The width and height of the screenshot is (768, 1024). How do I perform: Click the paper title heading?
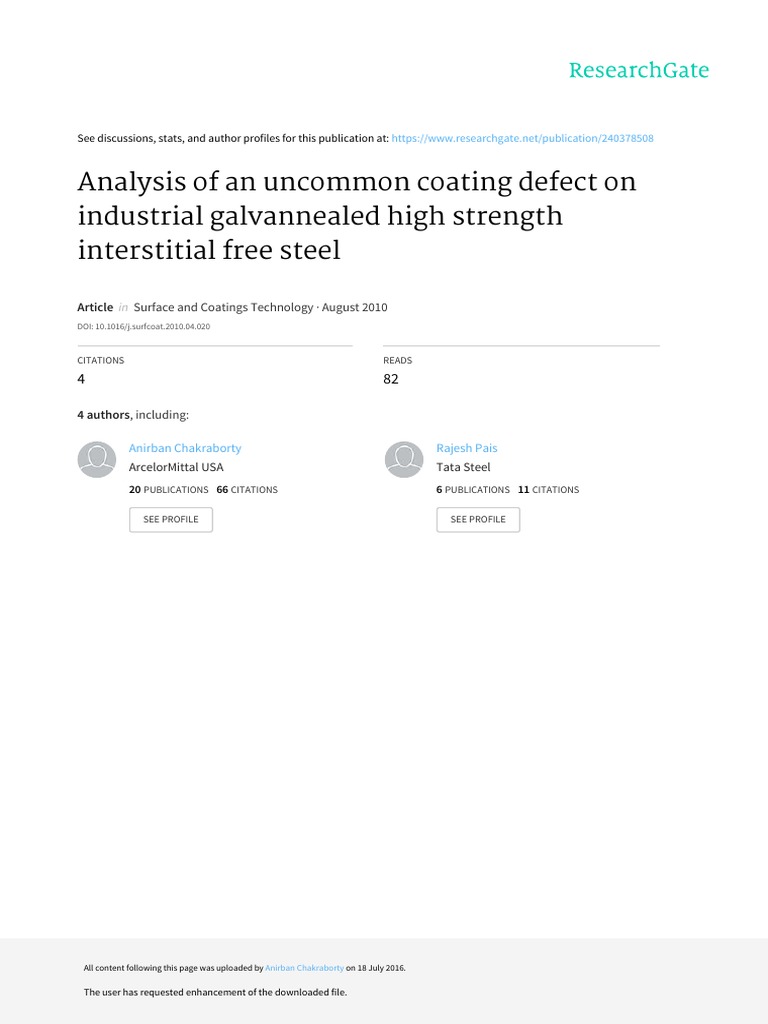coord(357,216)
